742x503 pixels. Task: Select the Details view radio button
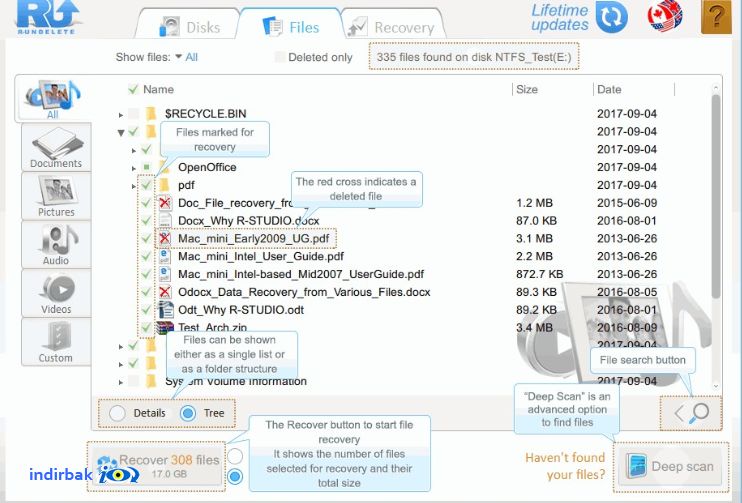[x=117, y=413]
